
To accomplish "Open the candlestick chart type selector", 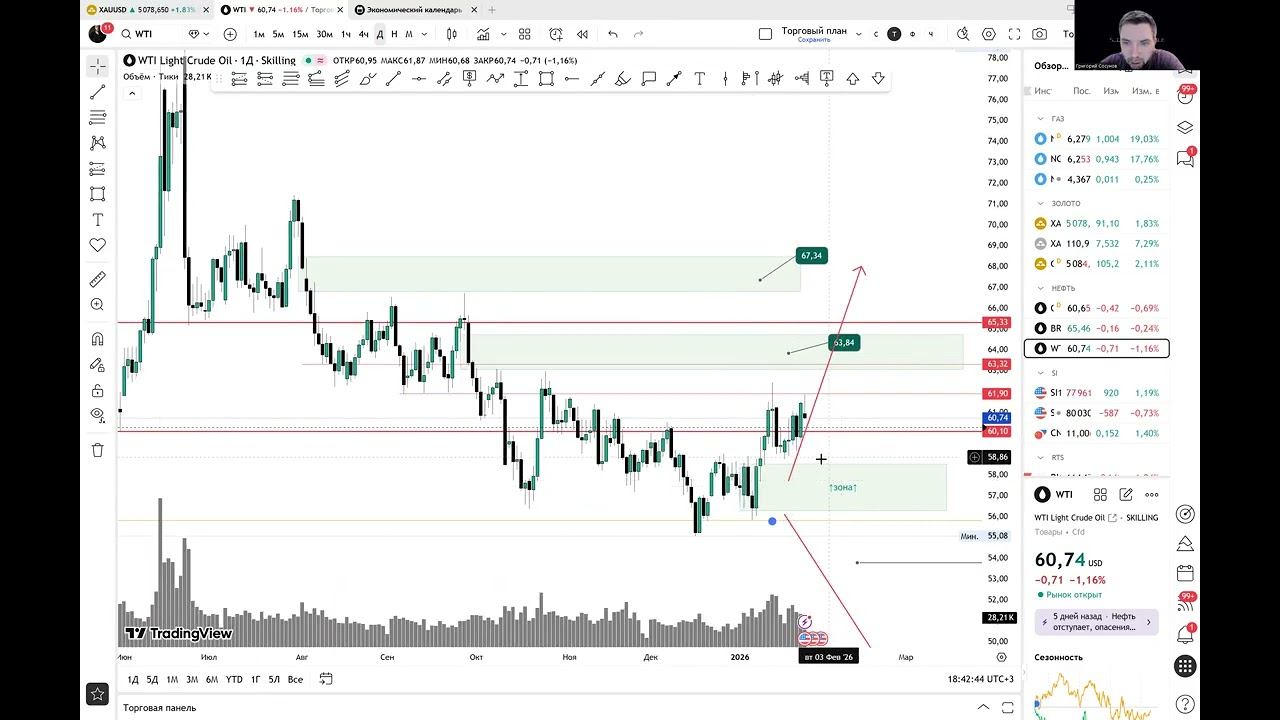I will click(452, 34).
